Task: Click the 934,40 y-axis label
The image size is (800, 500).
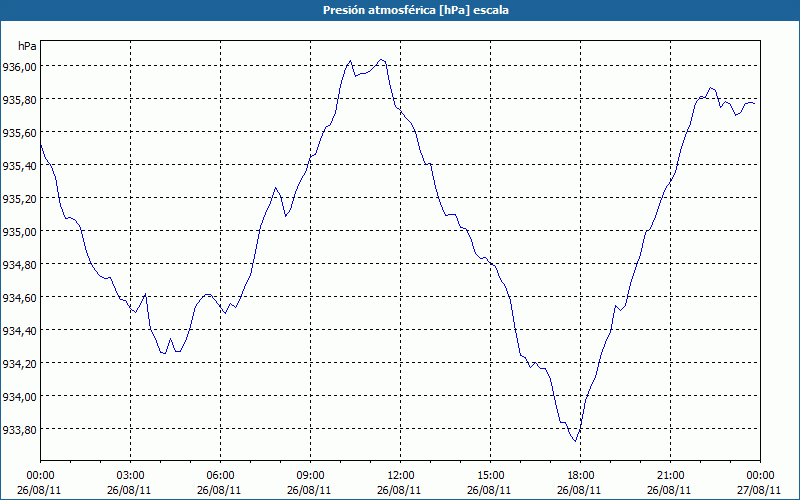Action: [19, 331]
